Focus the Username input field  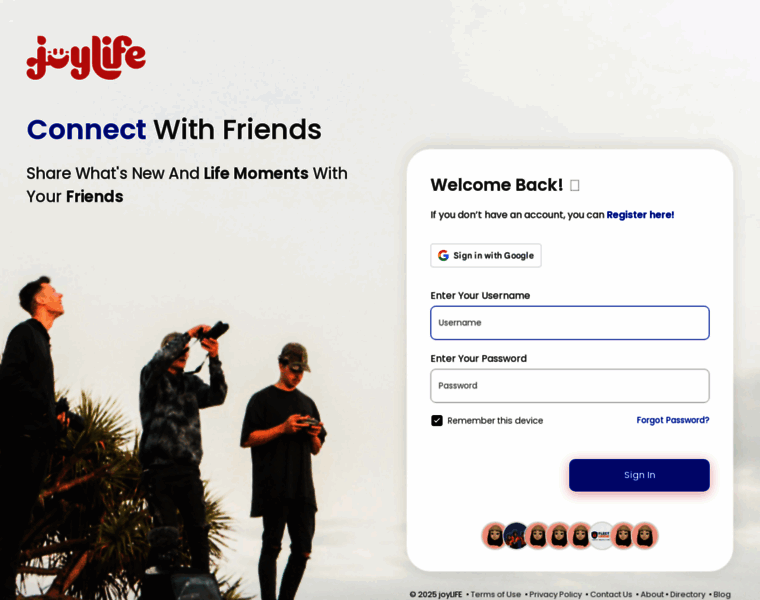570,323
